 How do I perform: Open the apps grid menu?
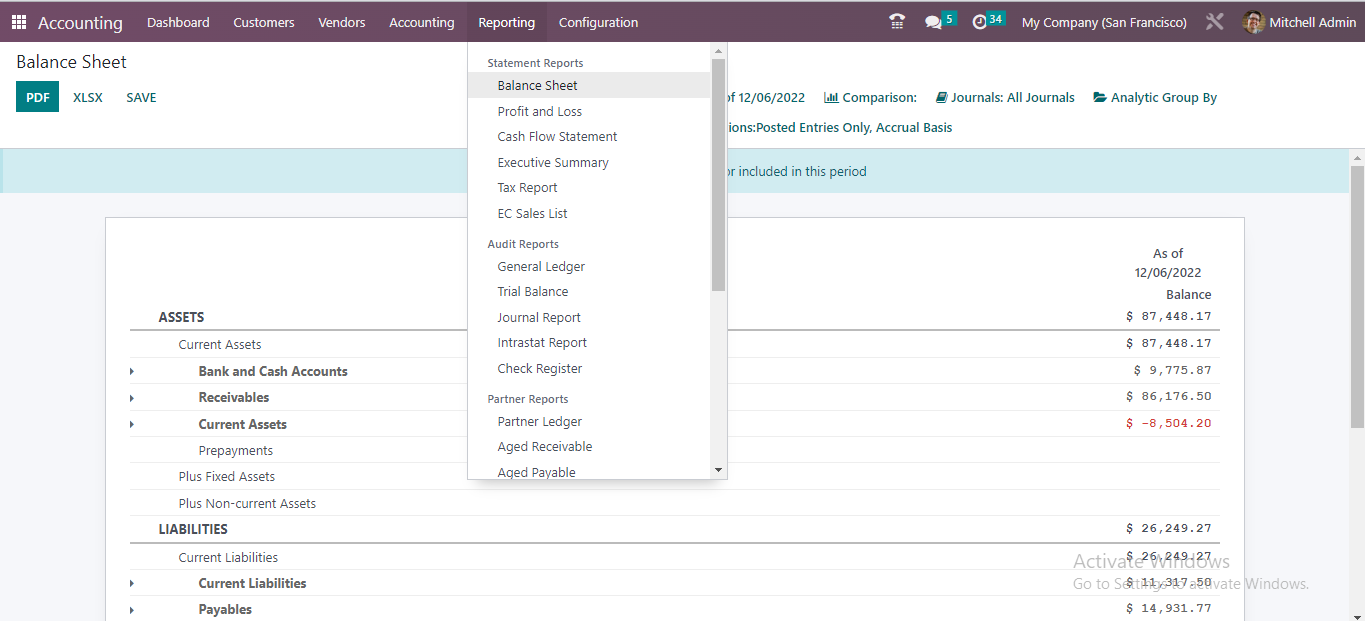(18, 21)
